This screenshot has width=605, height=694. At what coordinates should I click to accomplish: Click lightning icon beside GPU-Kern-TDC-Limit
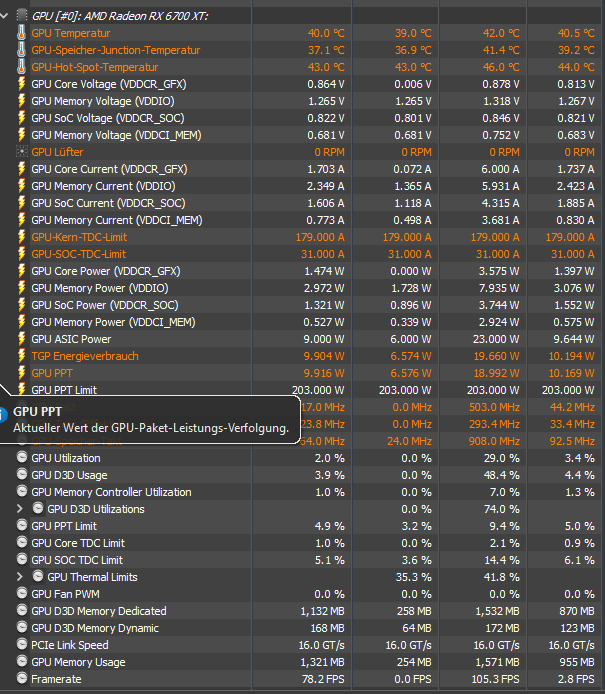click(21, 237)
